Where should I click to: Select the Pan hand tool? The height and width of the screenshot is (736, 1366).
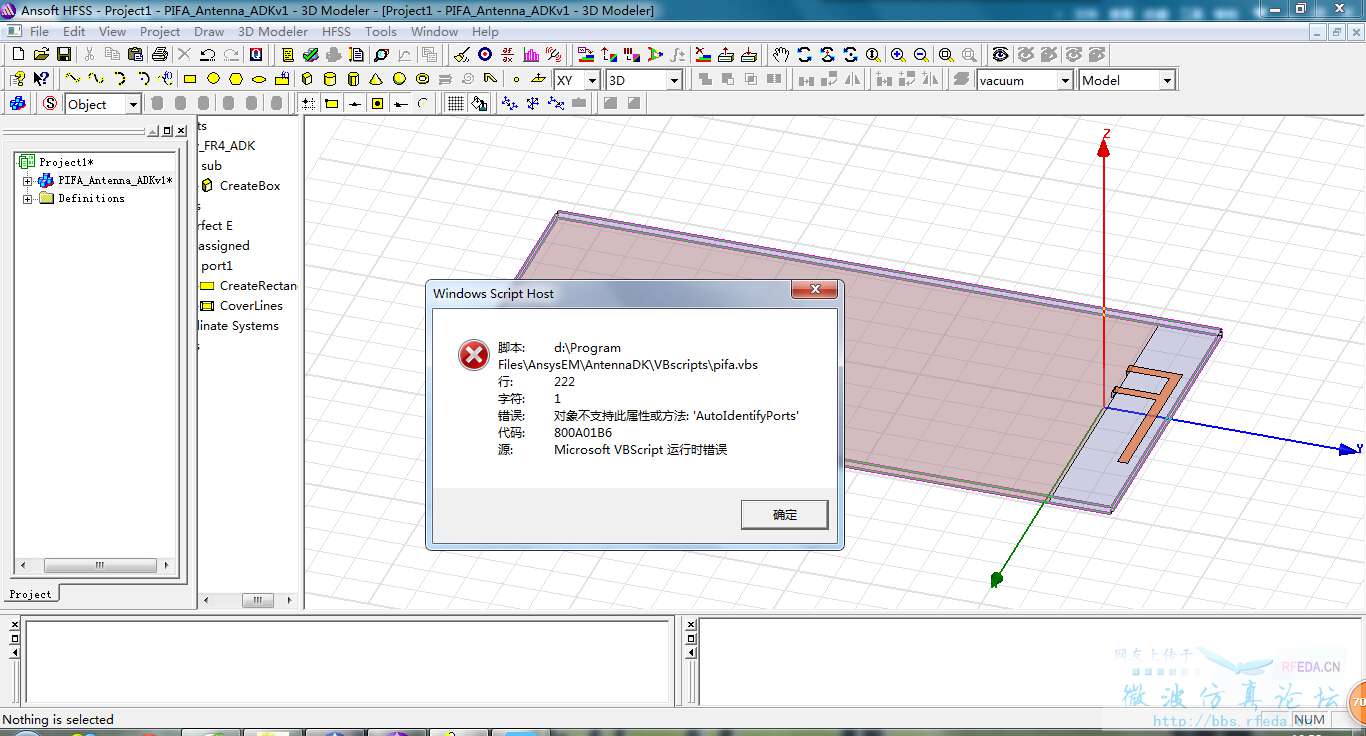click(x=781, y=55)
